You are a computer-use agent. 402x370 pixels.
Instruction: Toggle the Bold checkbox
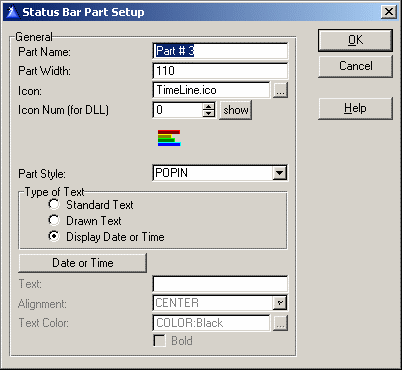pos(159,341)
